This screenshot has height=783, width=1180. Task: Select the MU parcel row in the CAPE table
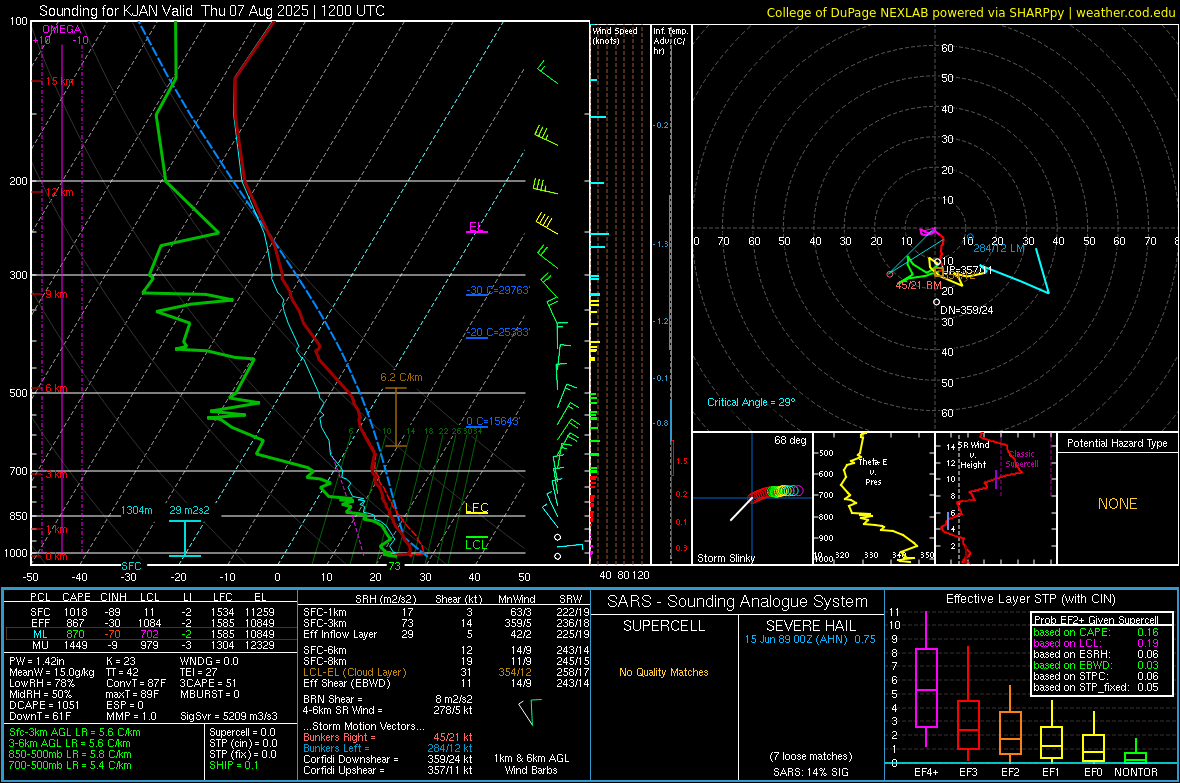151,644
